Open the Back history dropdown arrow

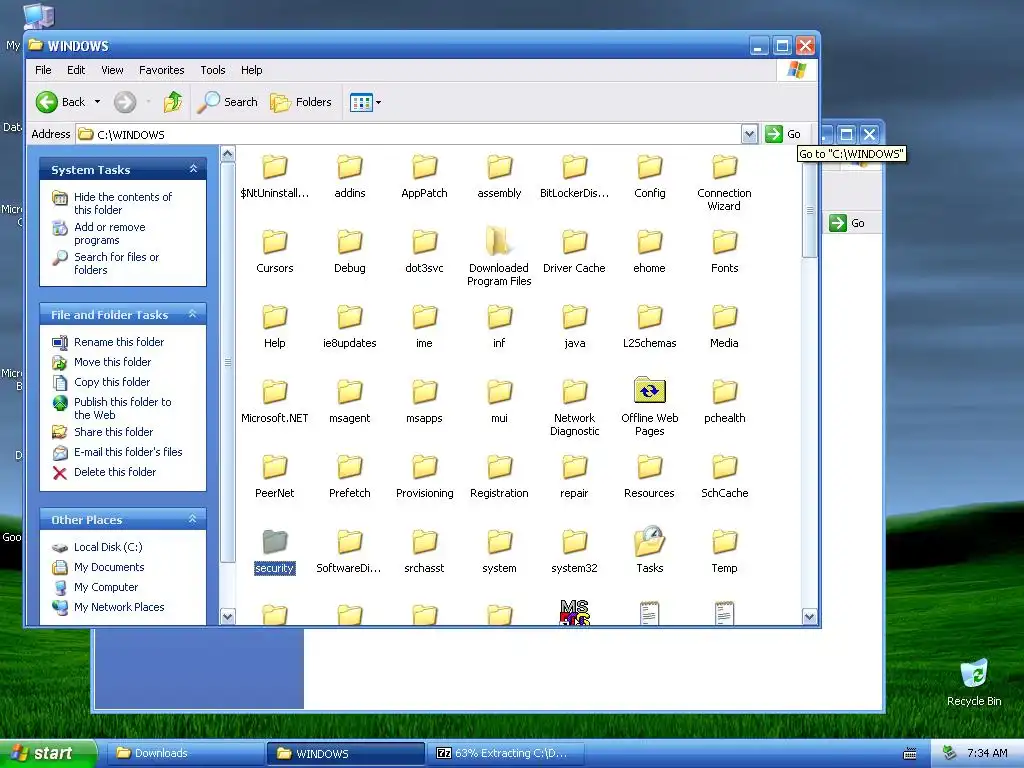pyautogui.click(x=97, y=102)
